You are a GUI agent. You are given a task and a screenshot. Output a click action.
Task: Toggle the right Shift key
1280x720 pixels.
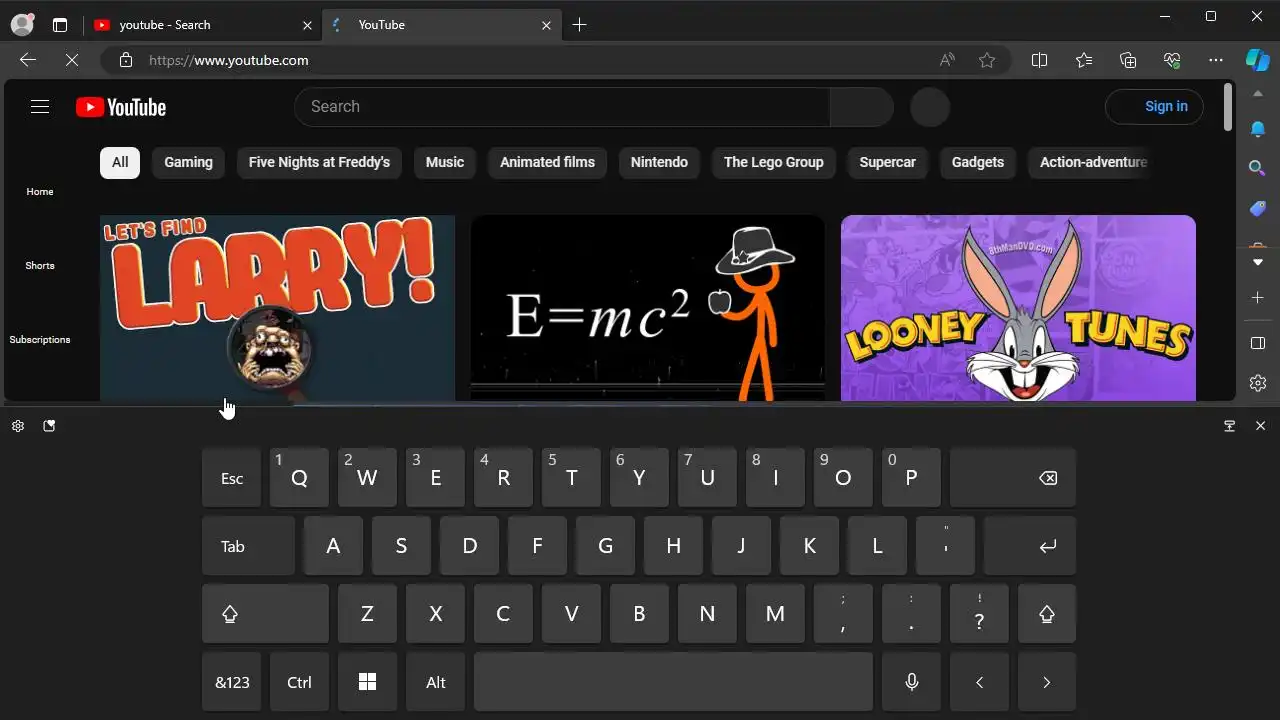coord(1047,614)
